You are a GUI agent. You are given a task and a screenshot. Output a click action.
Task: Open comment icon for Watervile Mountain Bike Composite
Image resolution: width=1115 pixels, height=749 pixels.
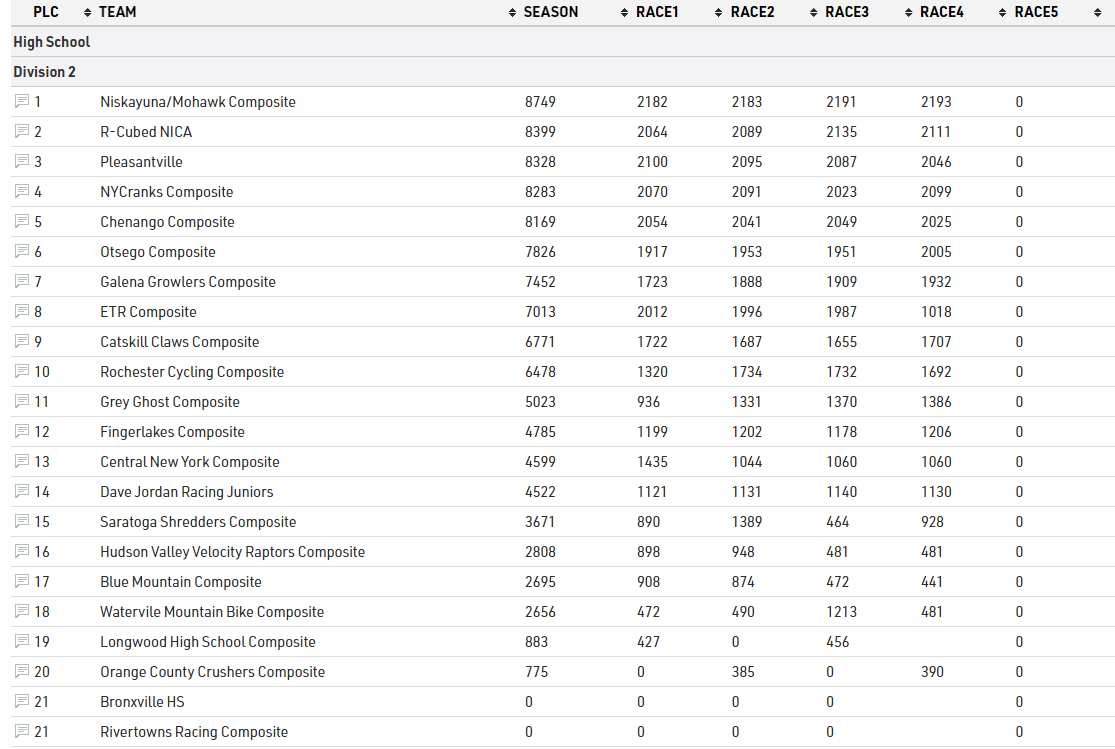click(x=22, y=611)
